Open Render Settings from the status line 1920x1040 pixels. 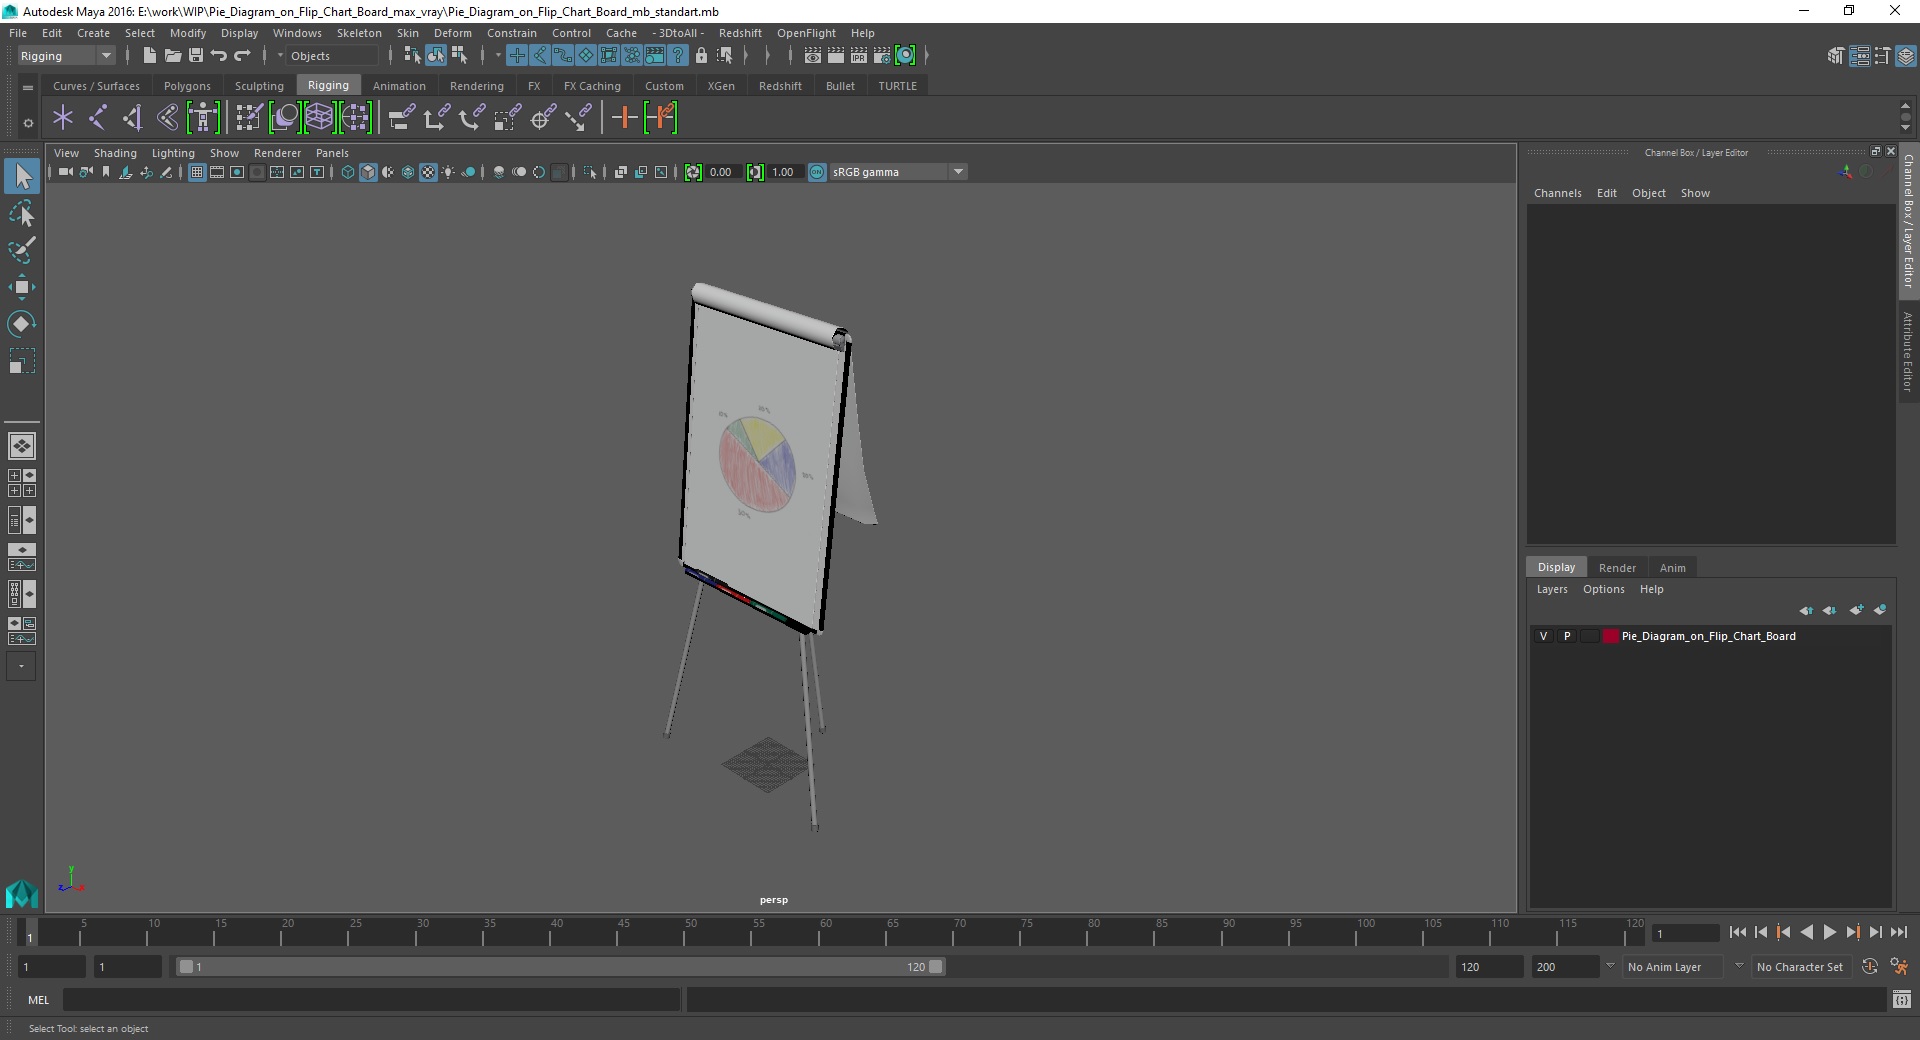[x=882, y=56]
